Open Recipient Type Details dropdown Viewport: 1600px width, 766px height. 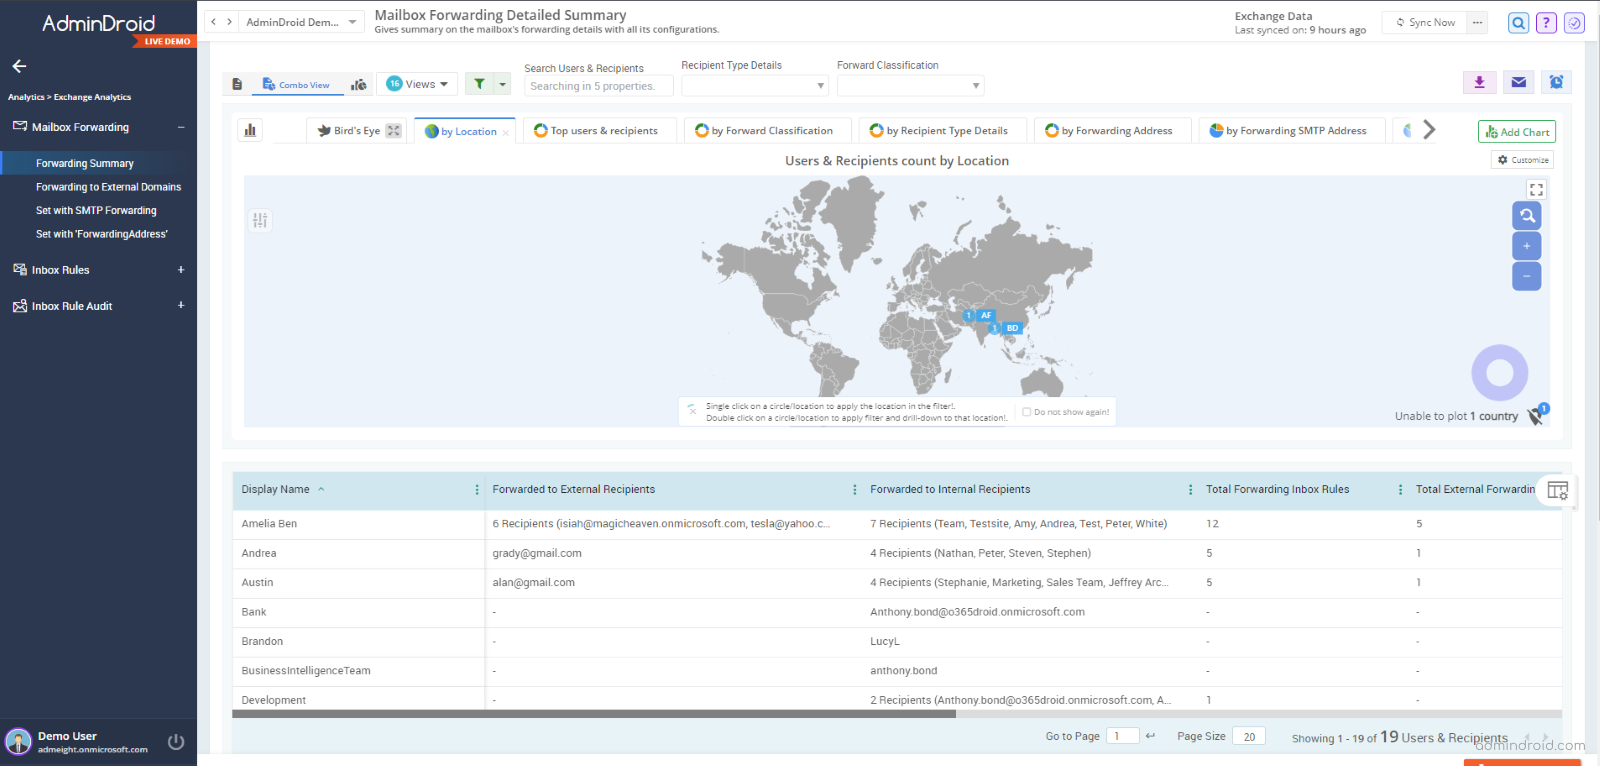coord(755,86)
